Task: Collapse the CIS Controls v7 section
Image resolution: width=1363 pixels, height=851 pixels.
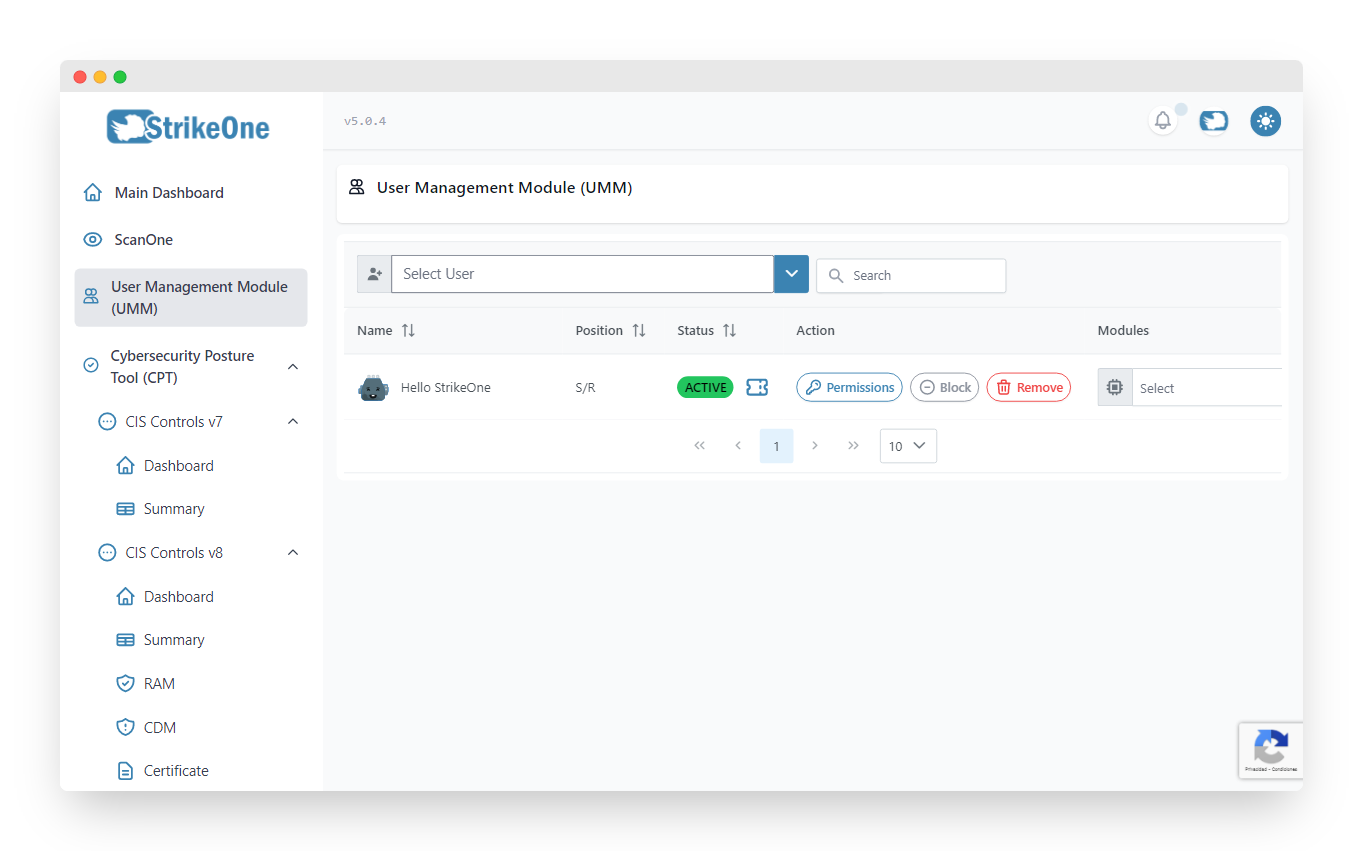Action: tap(292, 421)
